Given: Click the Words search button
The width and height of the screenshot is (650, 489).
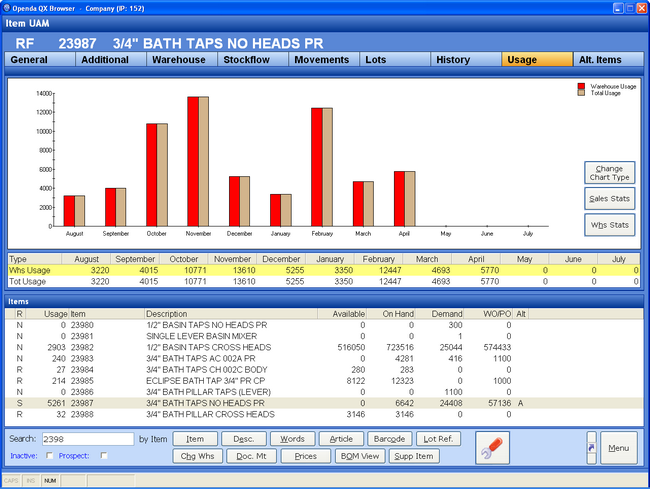Looking at the screenshot, I should (x=292, y=439).
